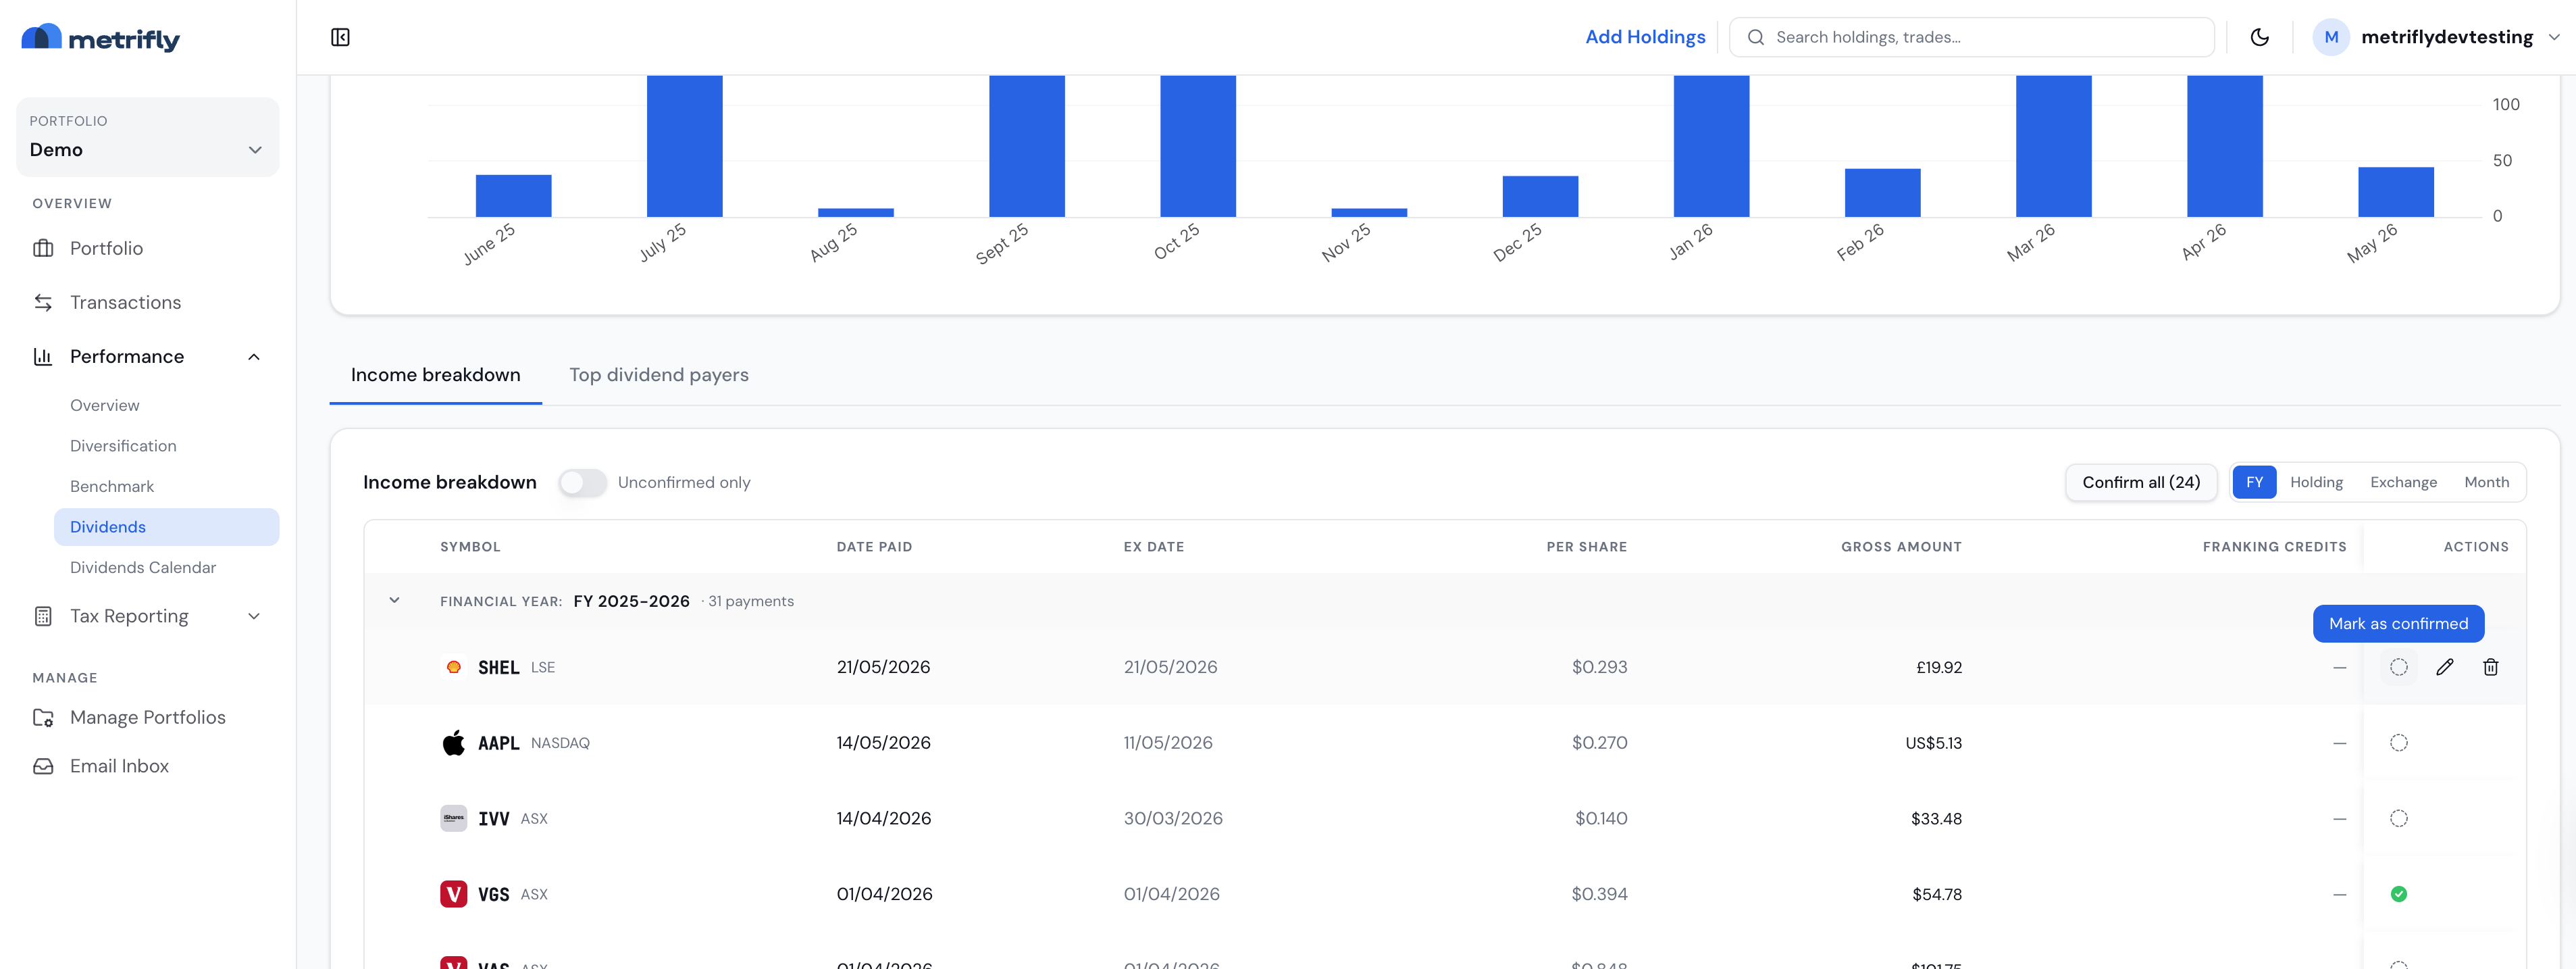
Task: Click Add Holdings link
Action: pyautogui.click(x=1645, y=37)
